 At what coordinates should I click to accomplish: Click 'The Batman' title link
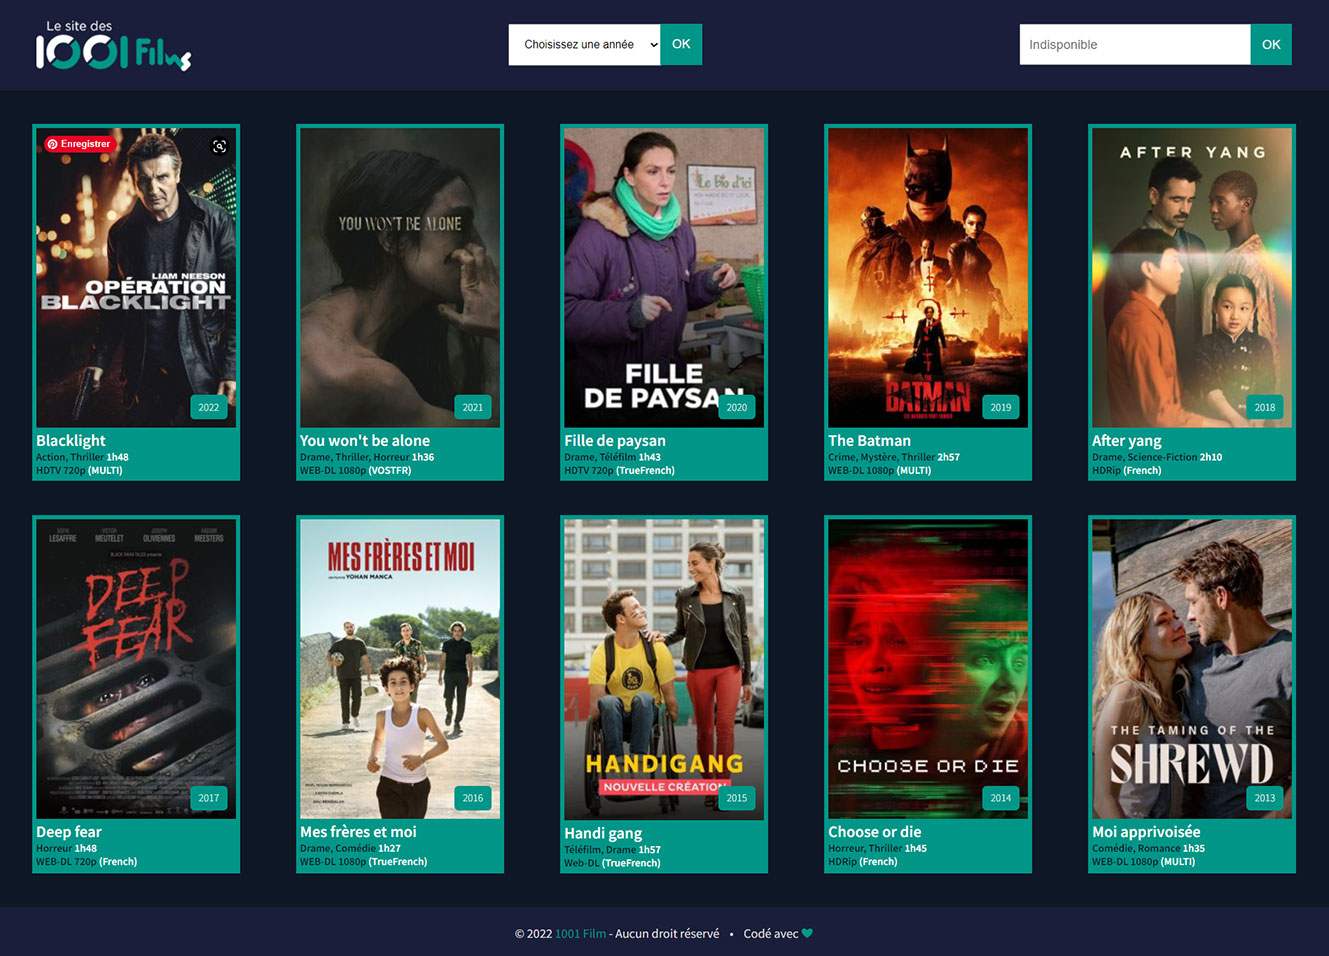click(x=870, y=441)
